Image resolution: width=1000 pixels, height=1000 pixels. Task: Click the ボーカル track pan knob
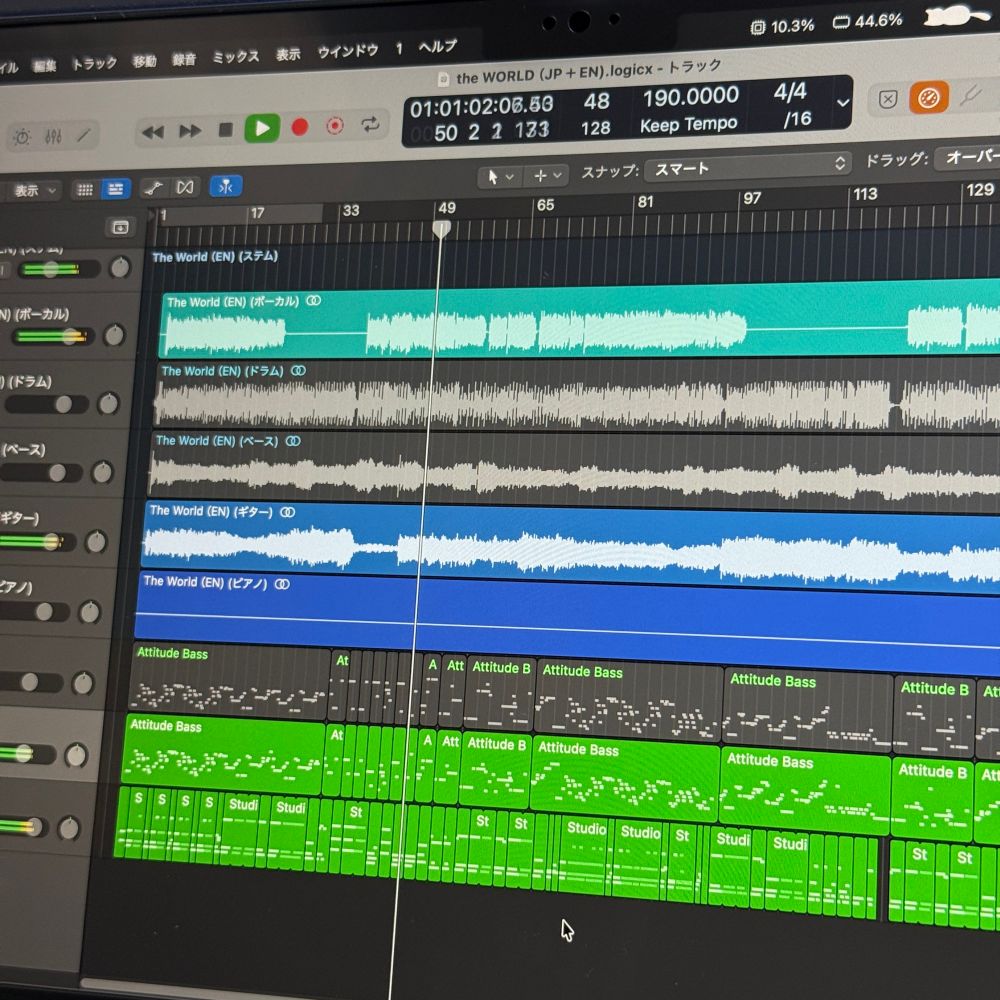tap(114, 335)
